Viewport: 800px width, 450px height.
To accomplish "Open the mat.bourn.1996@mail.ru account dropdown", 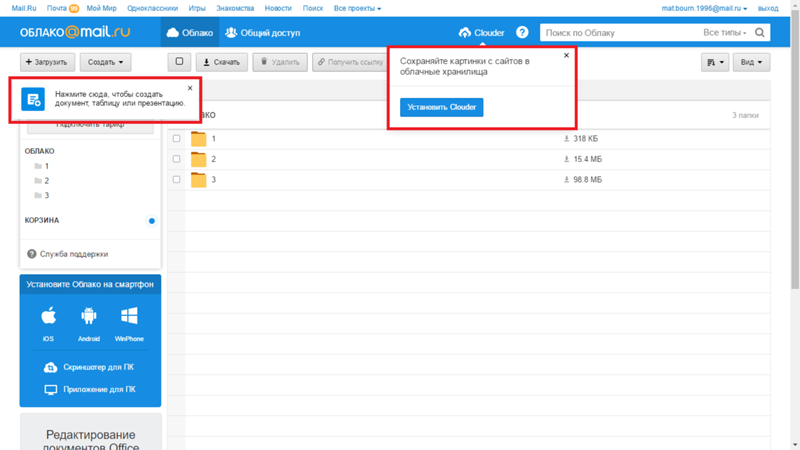I will [704, 8].
